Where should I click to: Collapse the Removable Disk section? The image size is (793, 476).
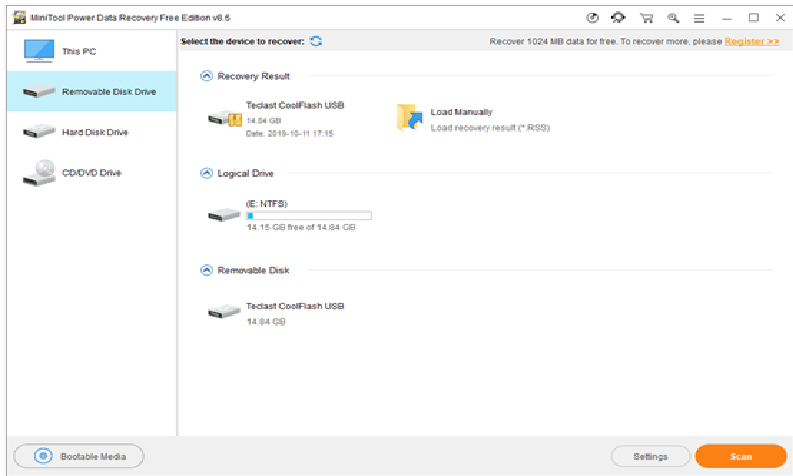coord(206,270)
